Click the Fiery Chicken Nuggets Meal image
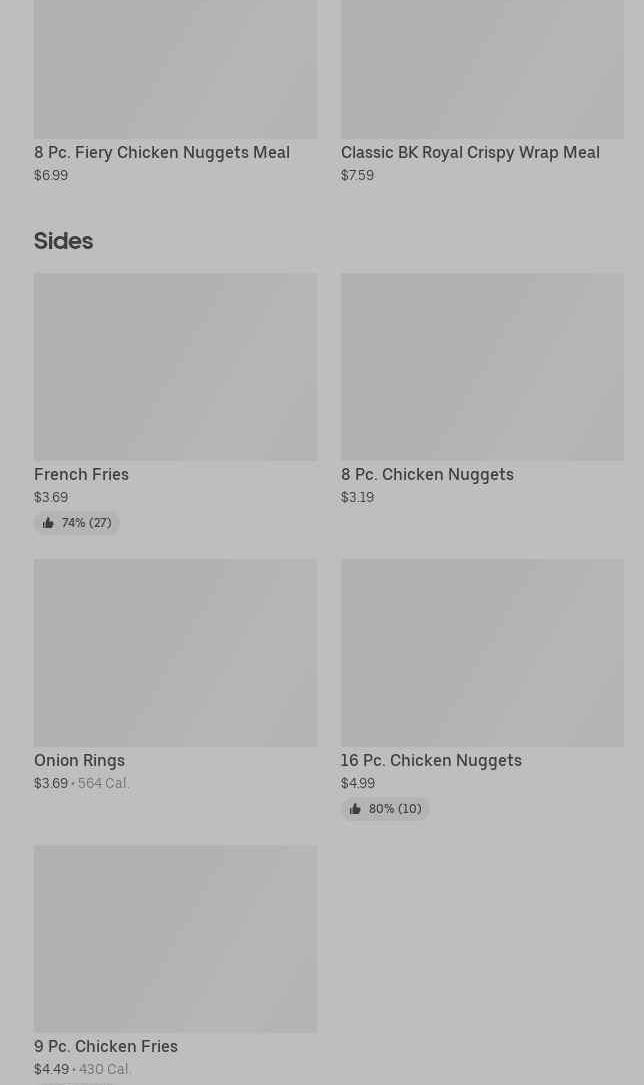Screen dimensions: 644x1085 pyautogui.click(x=176, y=69)
